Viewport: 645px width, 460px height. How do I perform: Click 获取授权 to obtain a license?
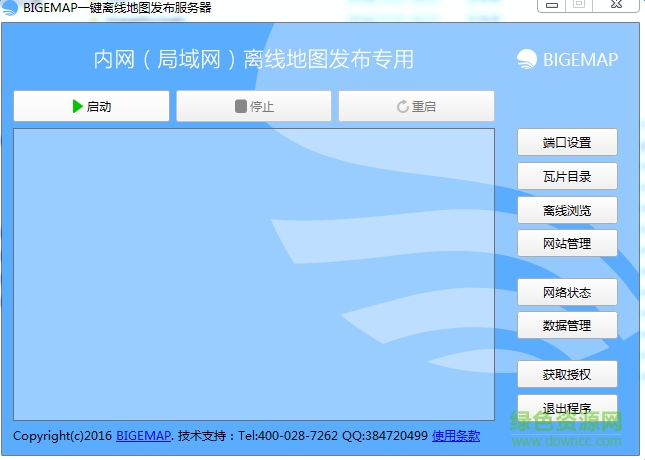[567, 374]
